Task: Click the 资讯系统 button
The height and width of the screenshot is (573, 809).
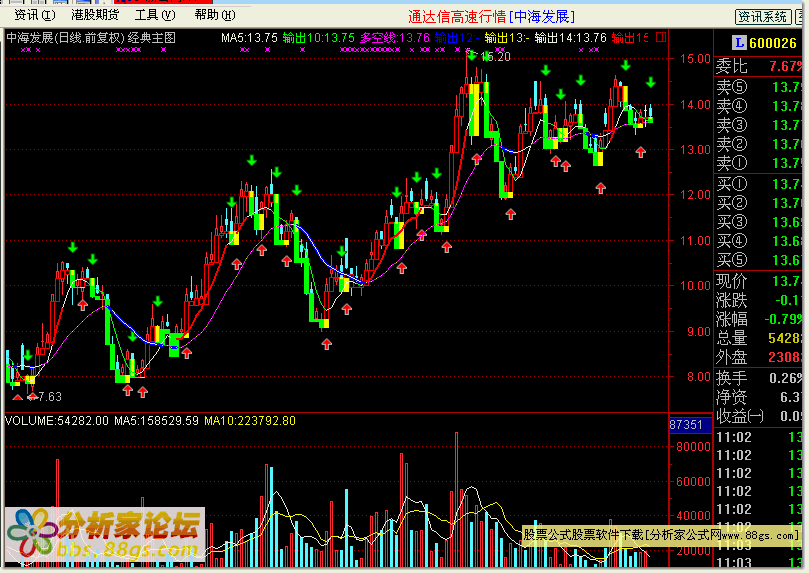Action: [763, 17]
